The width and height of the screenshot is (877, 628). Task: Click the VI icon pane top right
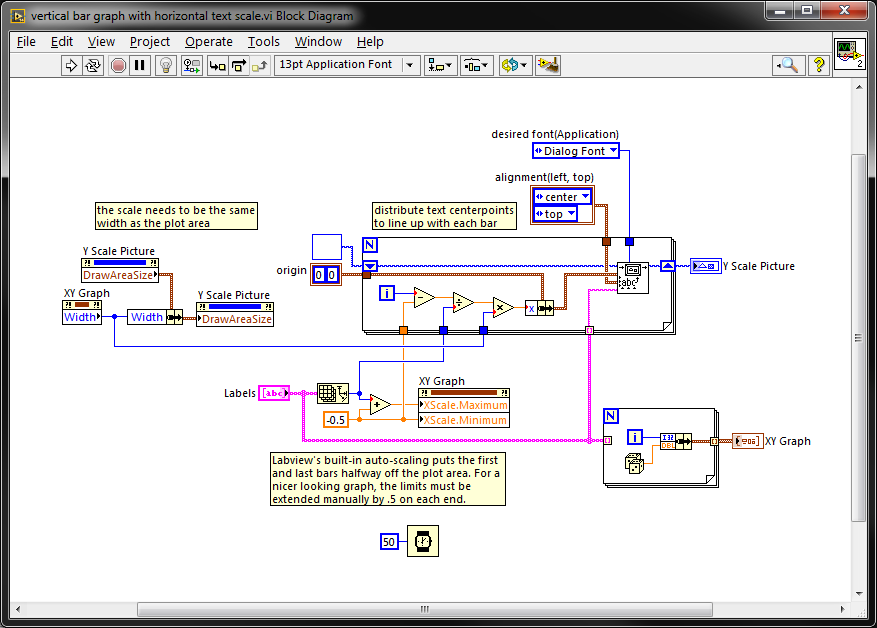pyautogui.click(x=850, y=54)
